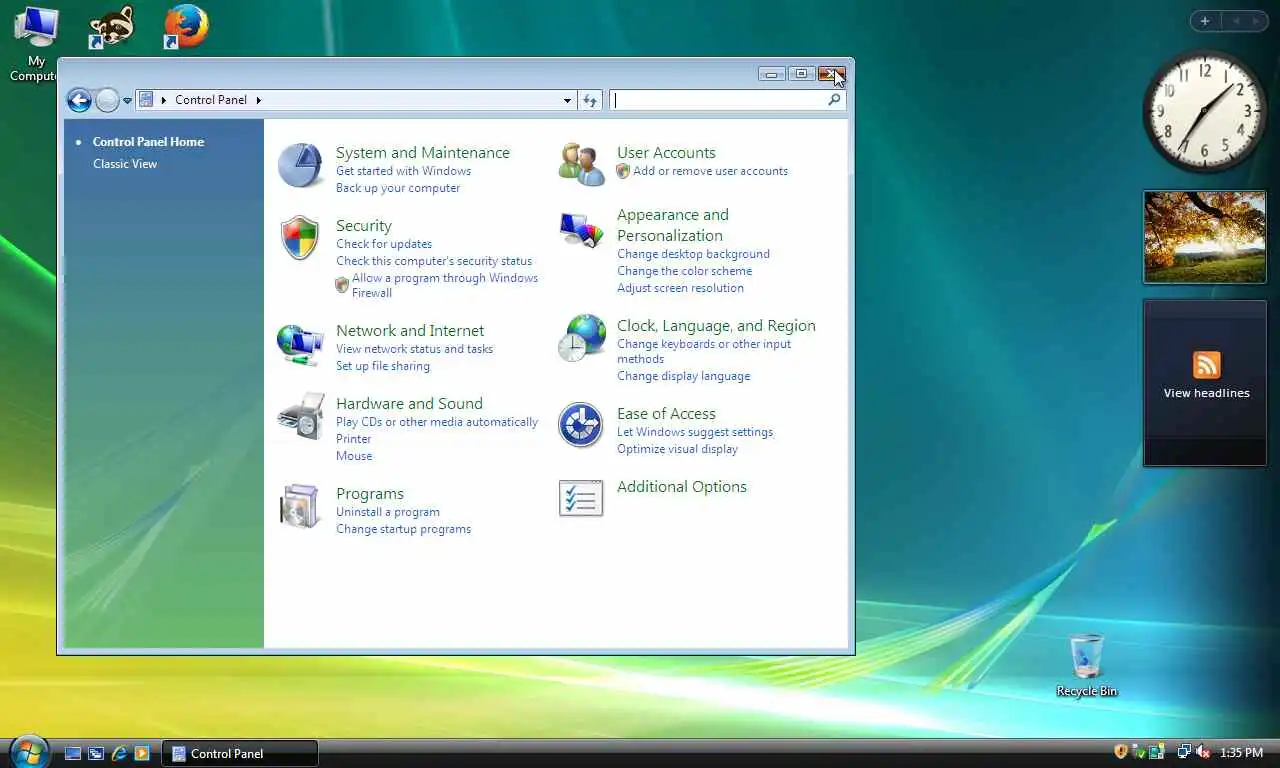Click the Additional Options checklist icon

coord(581,498)
